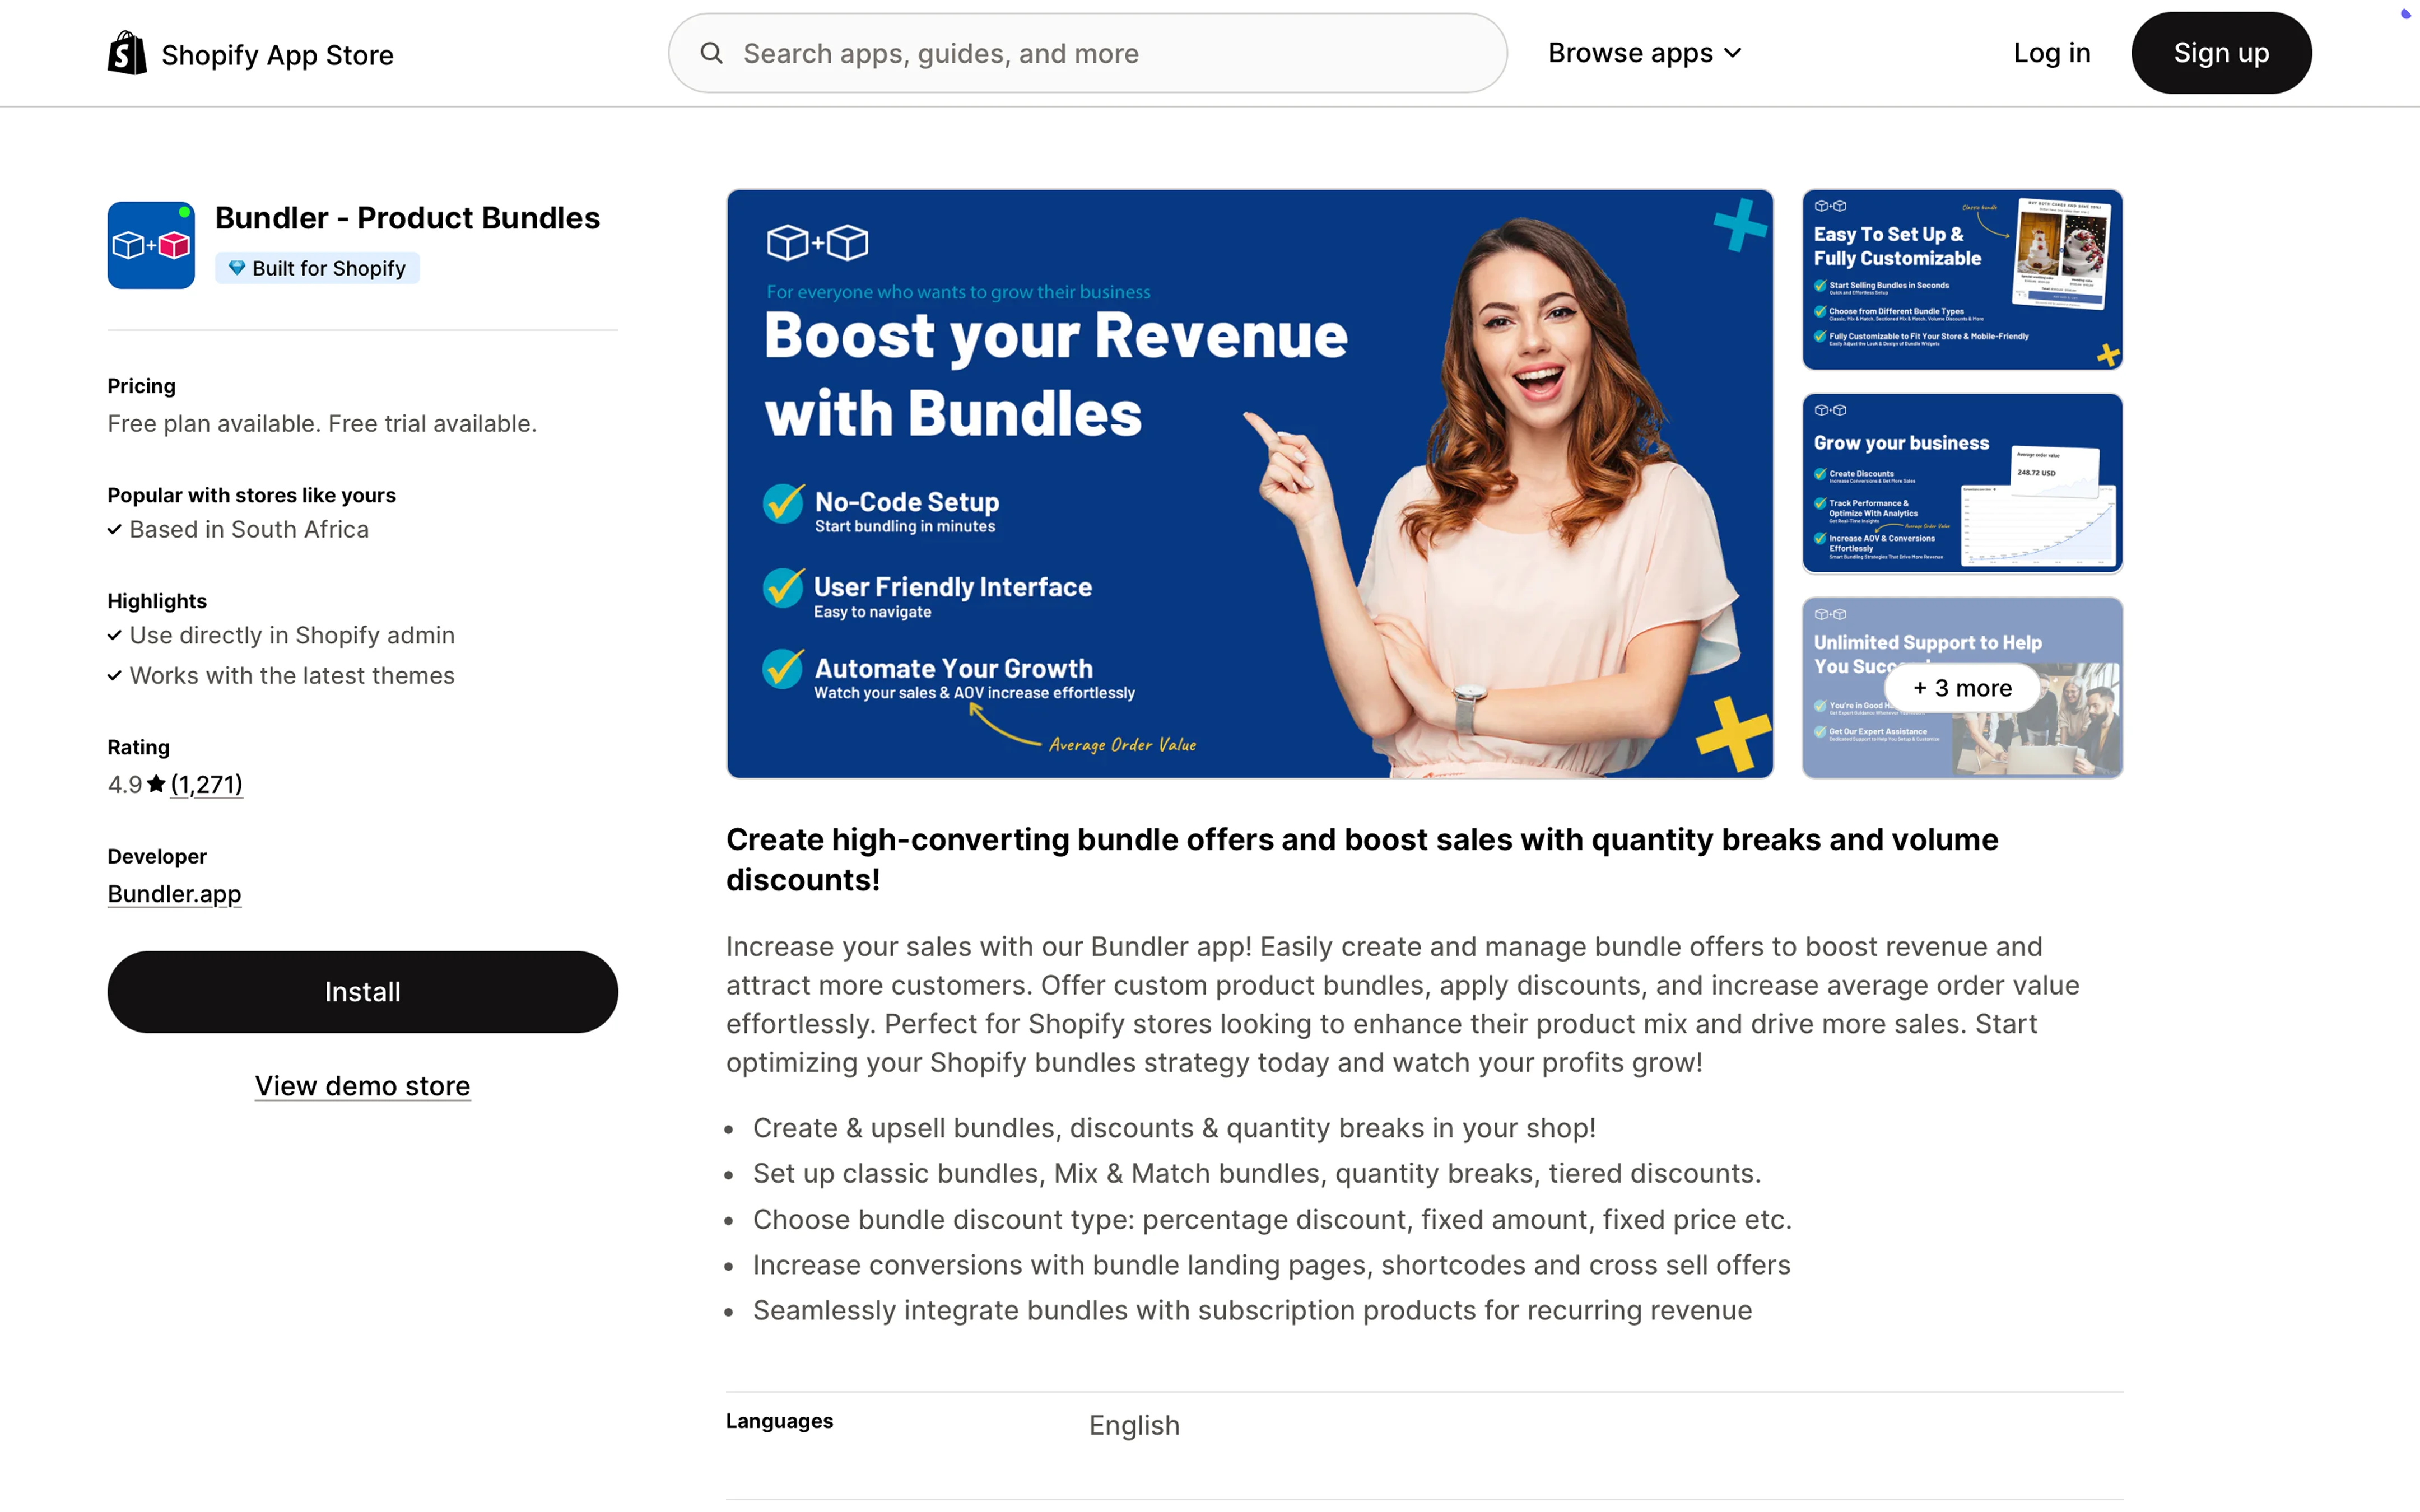The image size is (2420, 1512).
Task: Click the Shopify bag logo icon
Action: pyautogui.click(x=127, y=53)
